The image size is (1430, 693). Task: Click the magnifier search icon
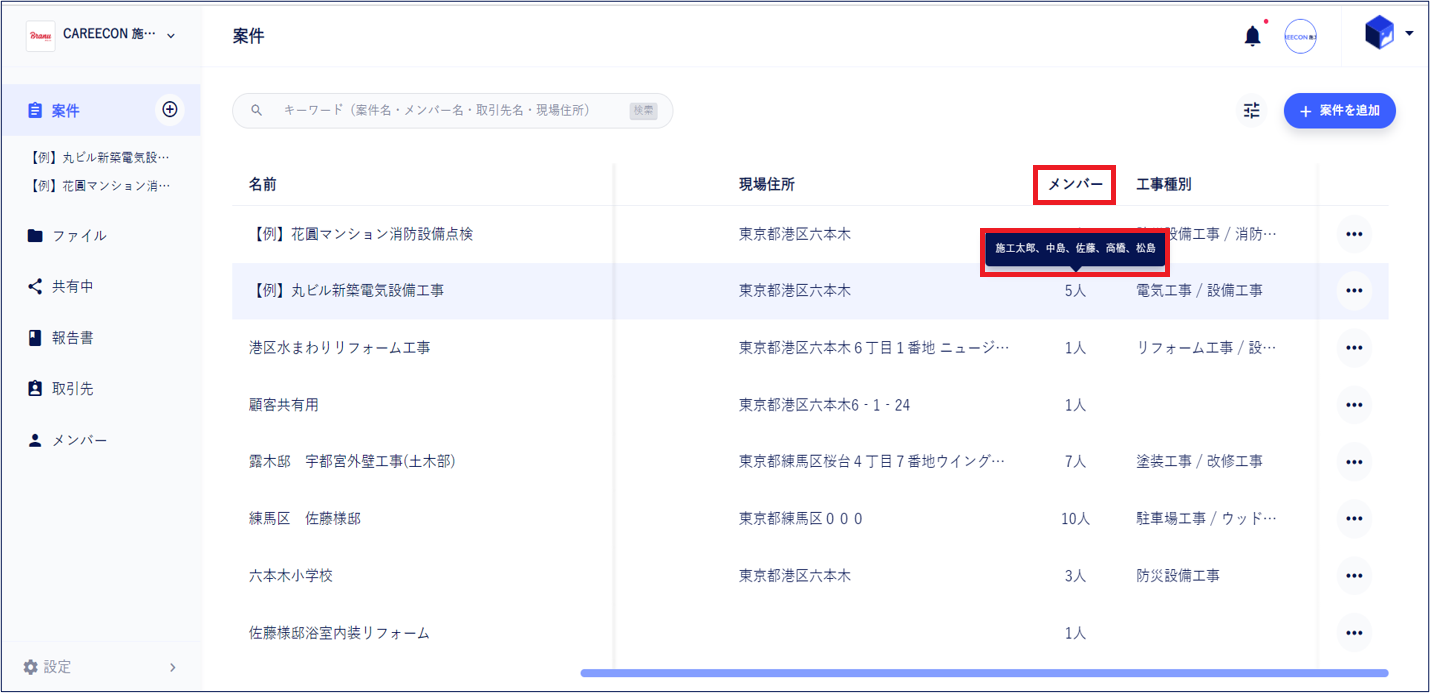point(256,110)
